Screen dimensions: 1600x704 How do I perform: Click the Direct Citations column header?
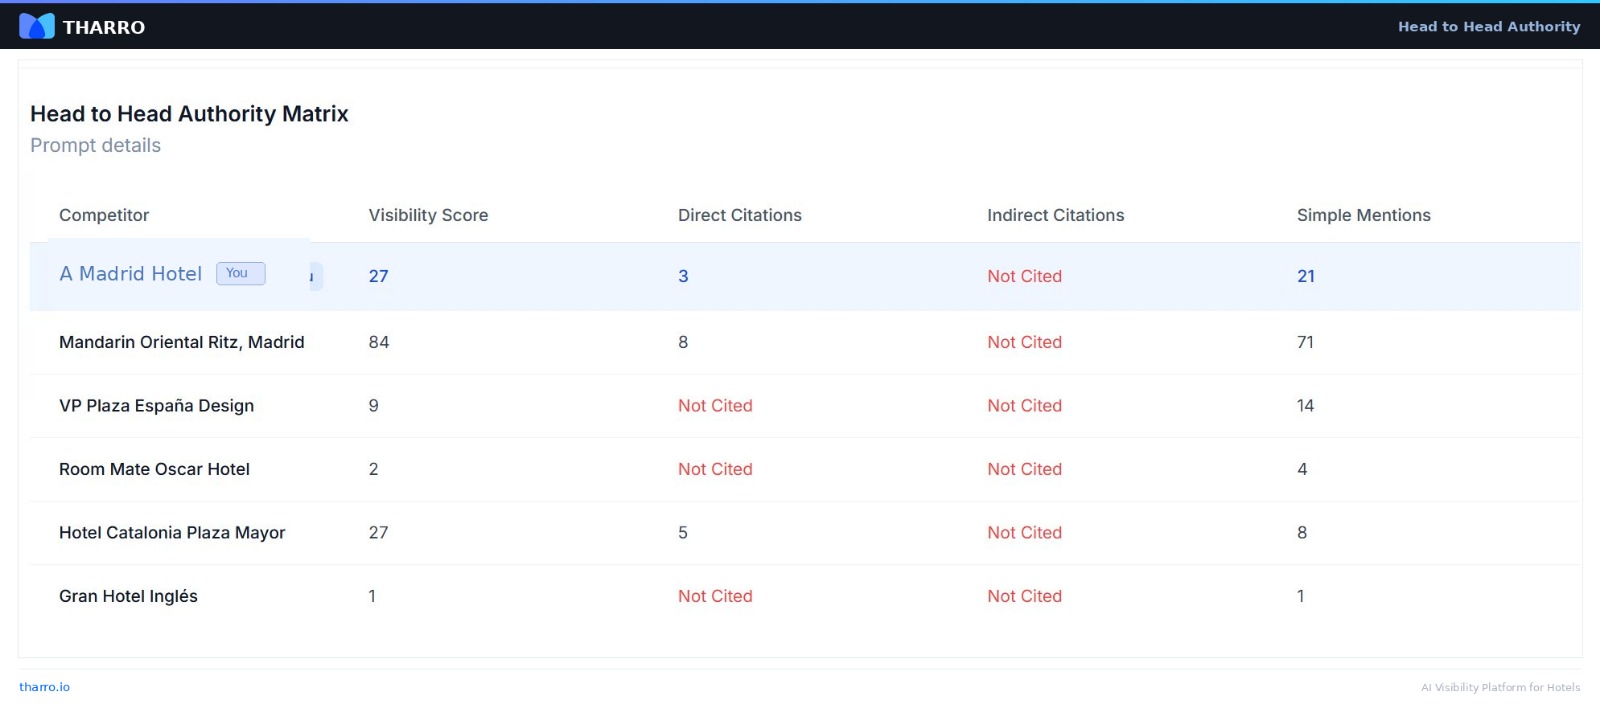[x=739, y=215]
